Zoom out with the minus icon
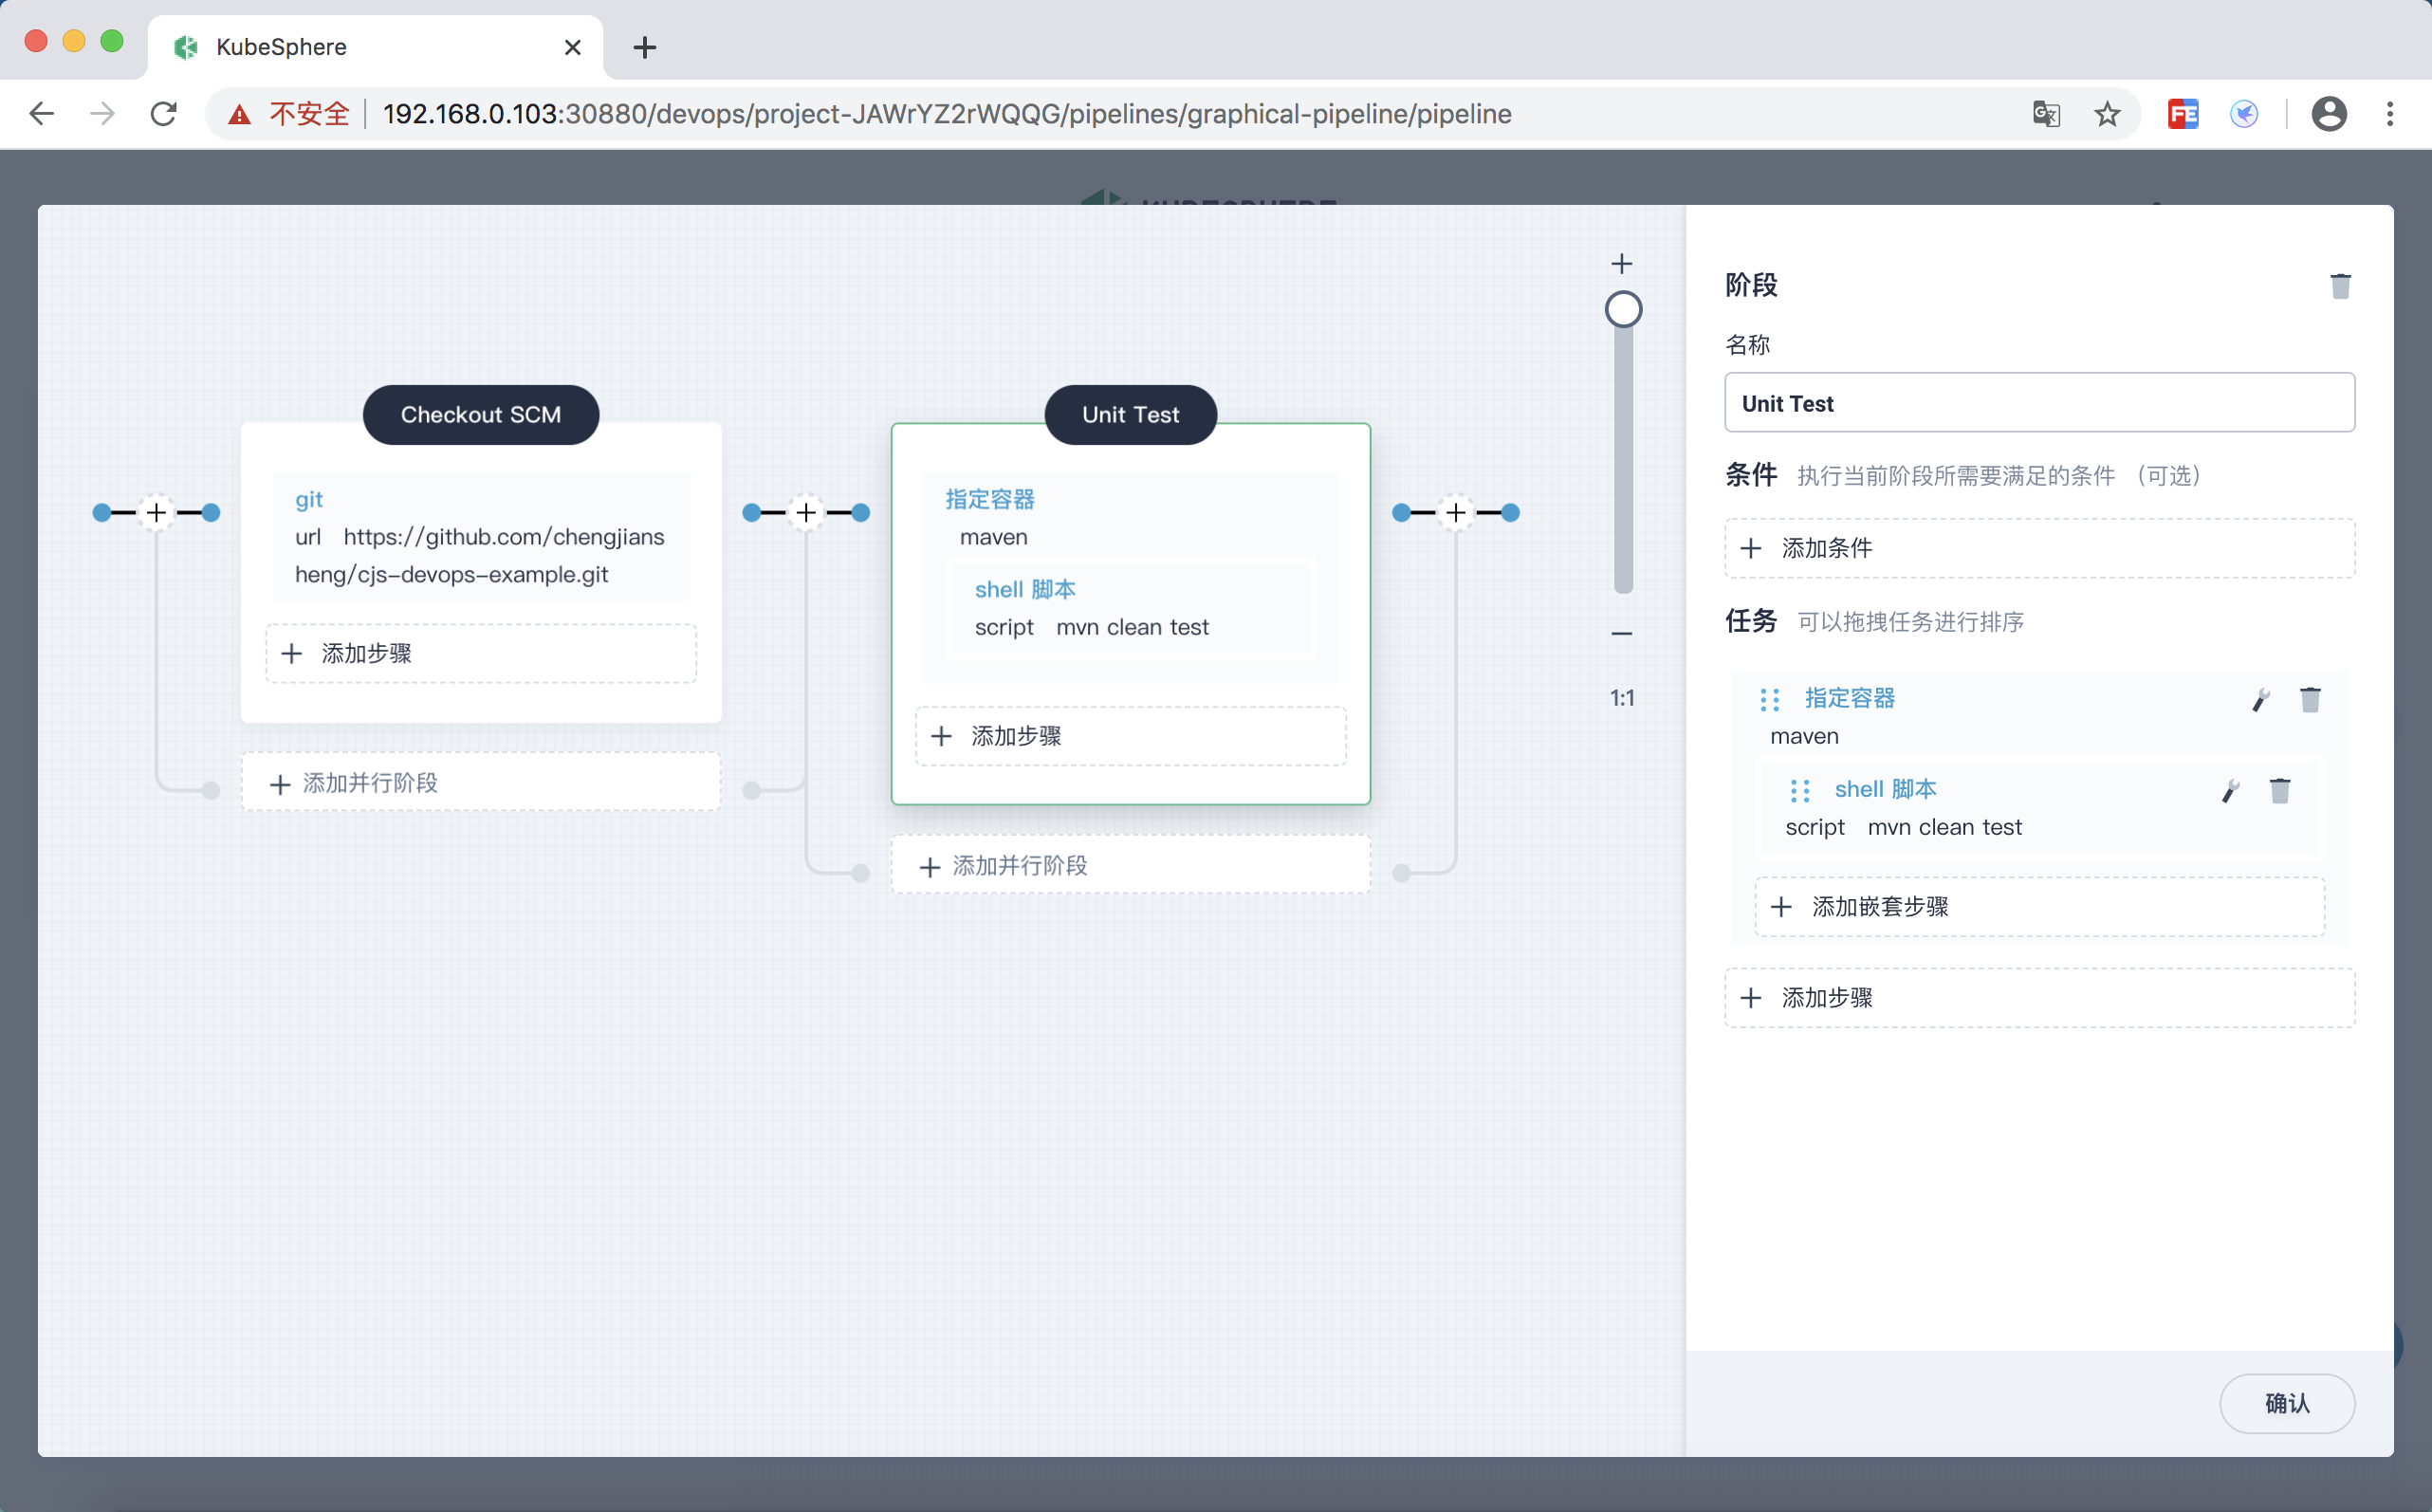The image size is (2432, 1512). click(x=1622, y=634)
